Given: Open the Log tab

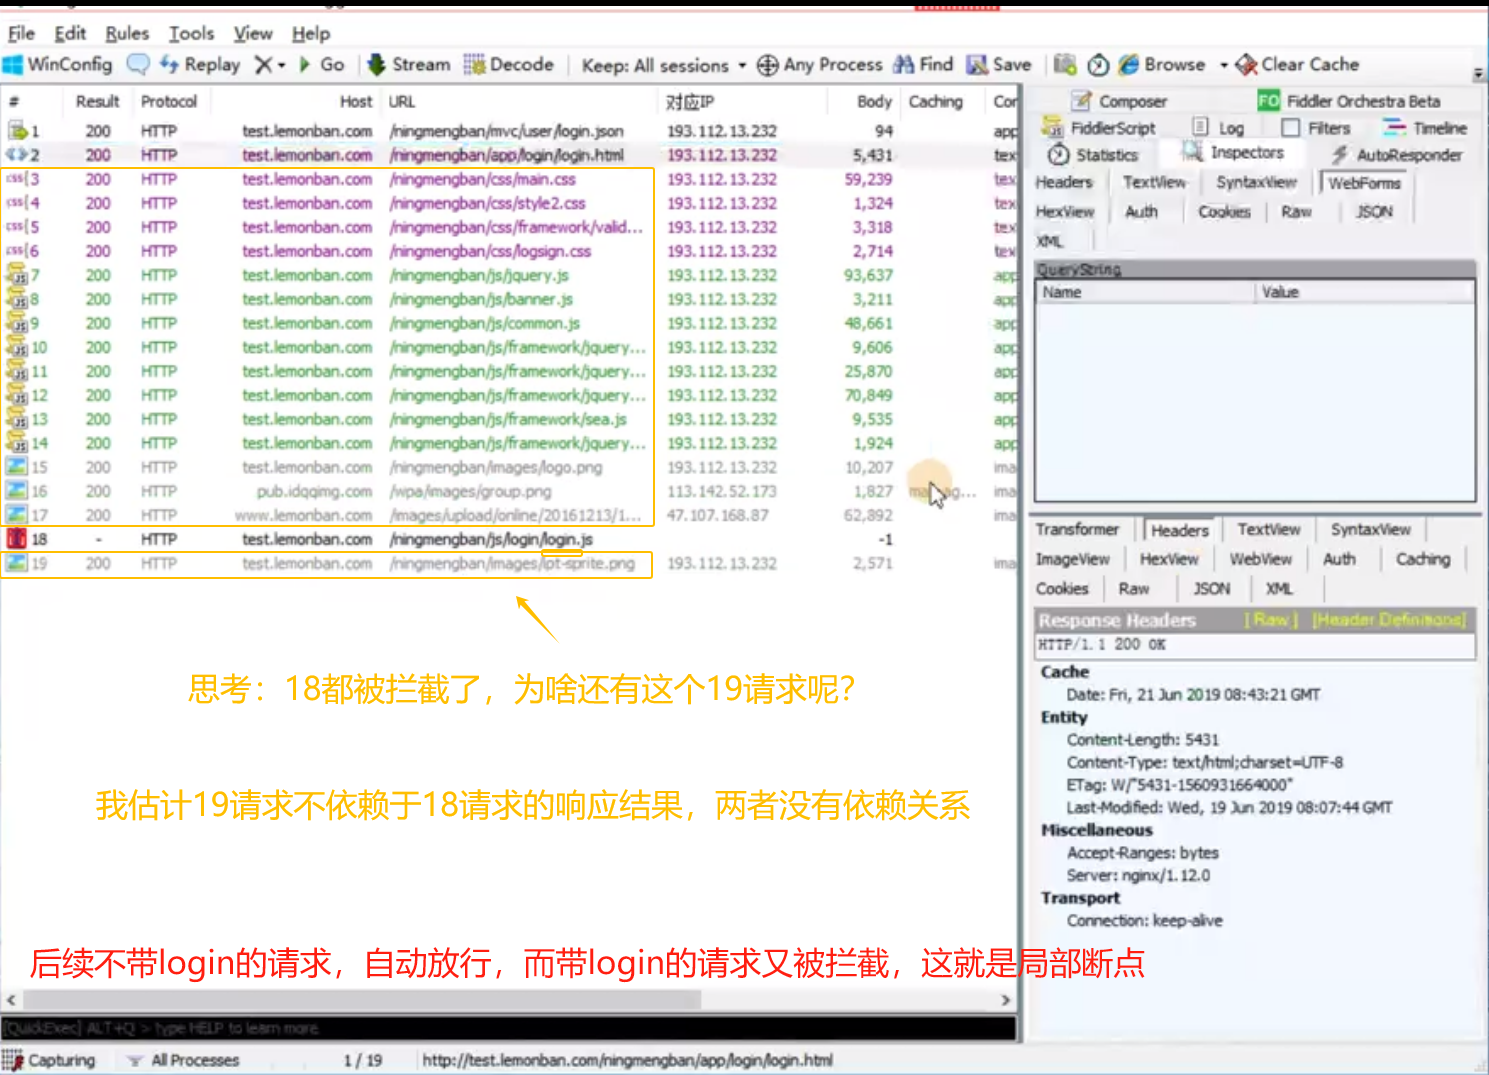Looking at the screenshot, I should tap(1219, 128).
